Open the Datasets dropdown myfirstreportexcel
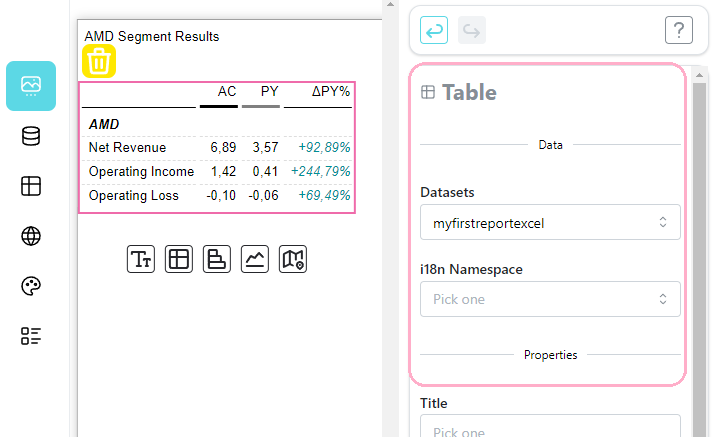 [550, 222]
